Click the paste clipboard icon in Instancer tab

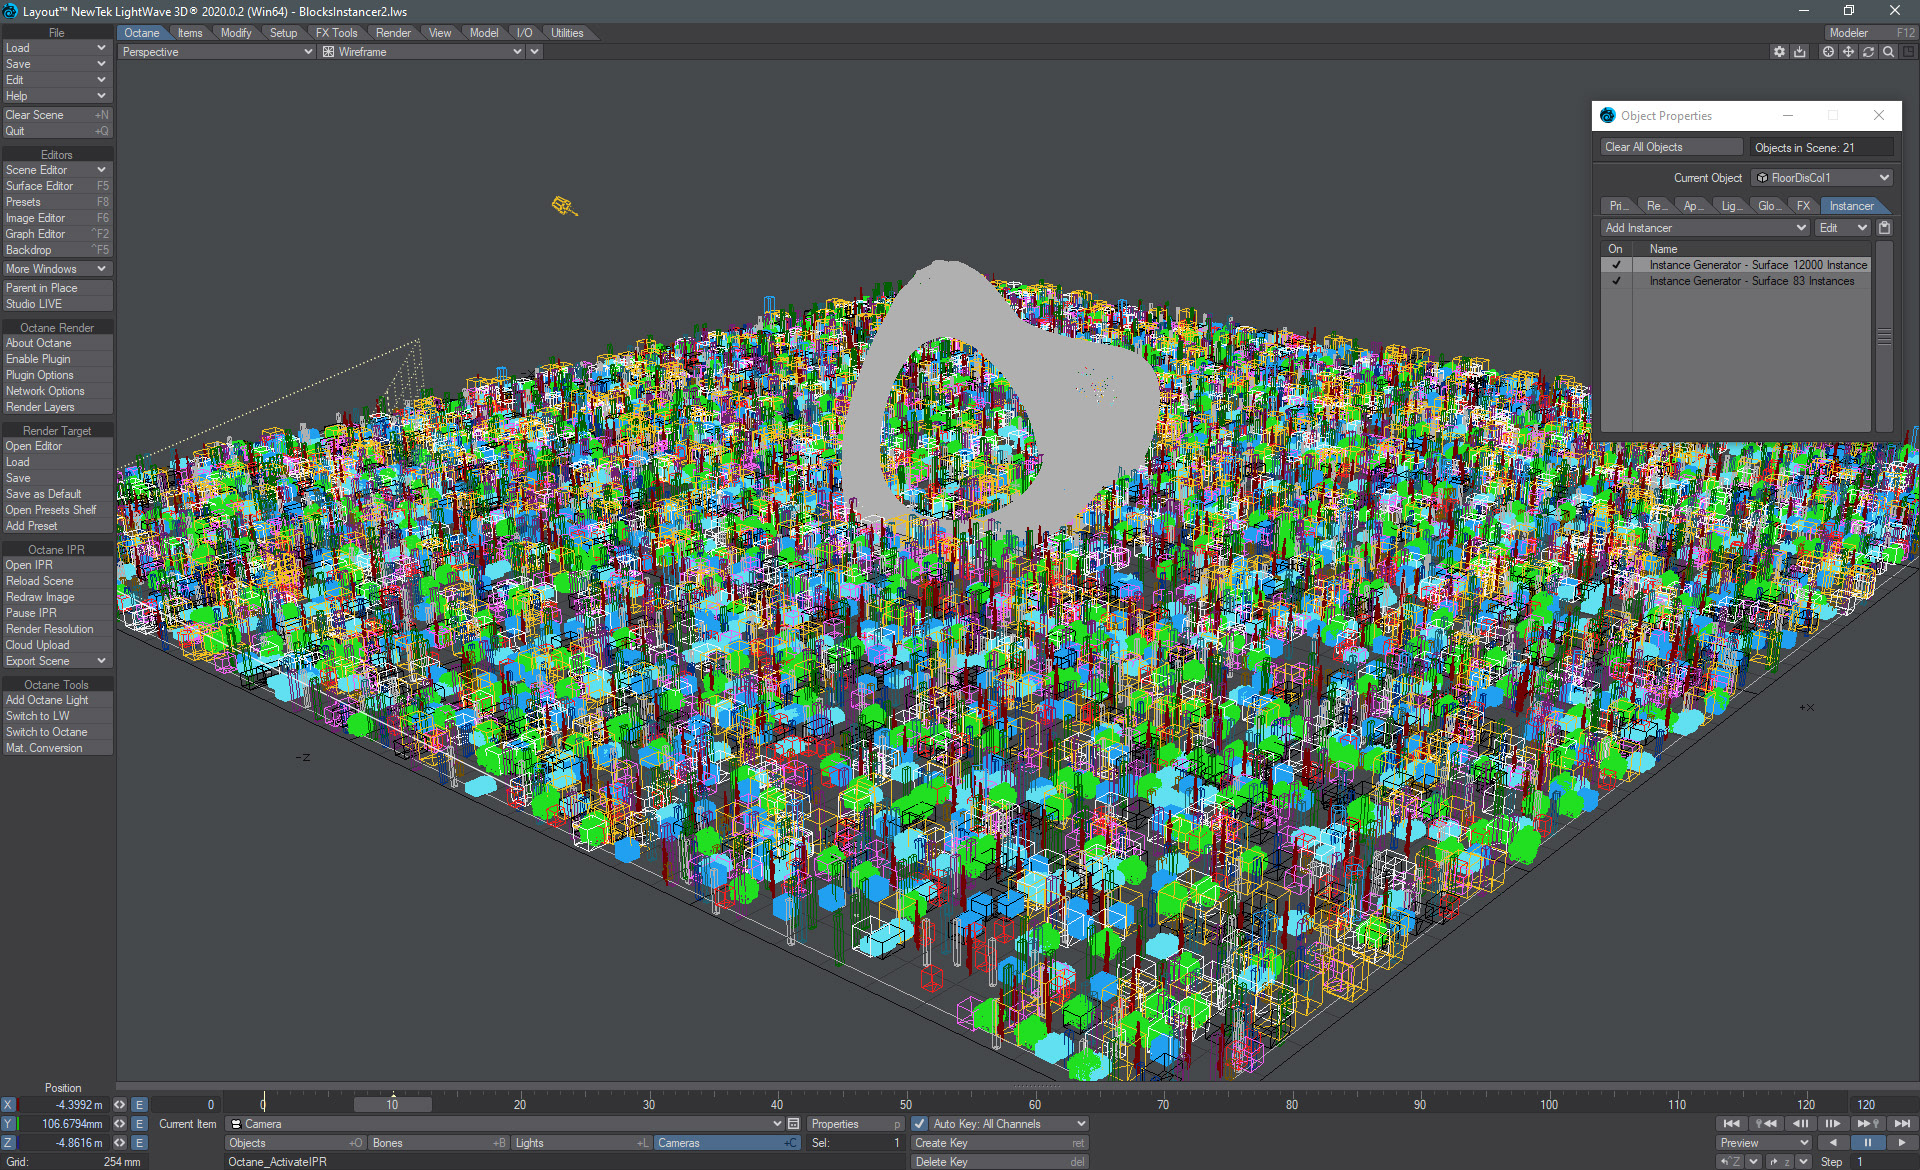(1884, 228)
